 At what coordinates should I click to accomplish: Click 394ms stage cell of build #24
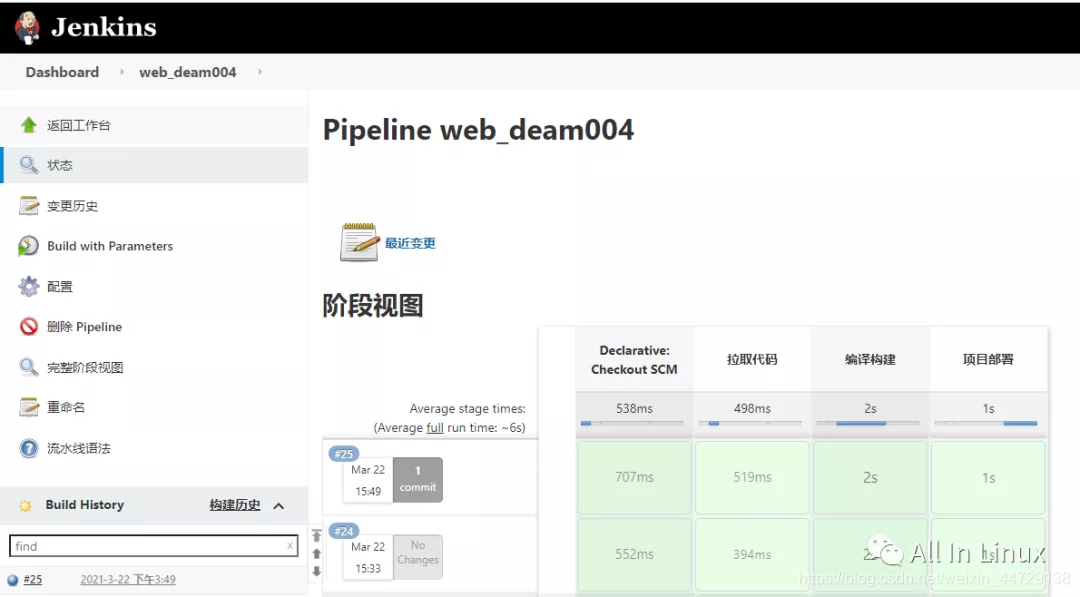click(x=752, y=554)
